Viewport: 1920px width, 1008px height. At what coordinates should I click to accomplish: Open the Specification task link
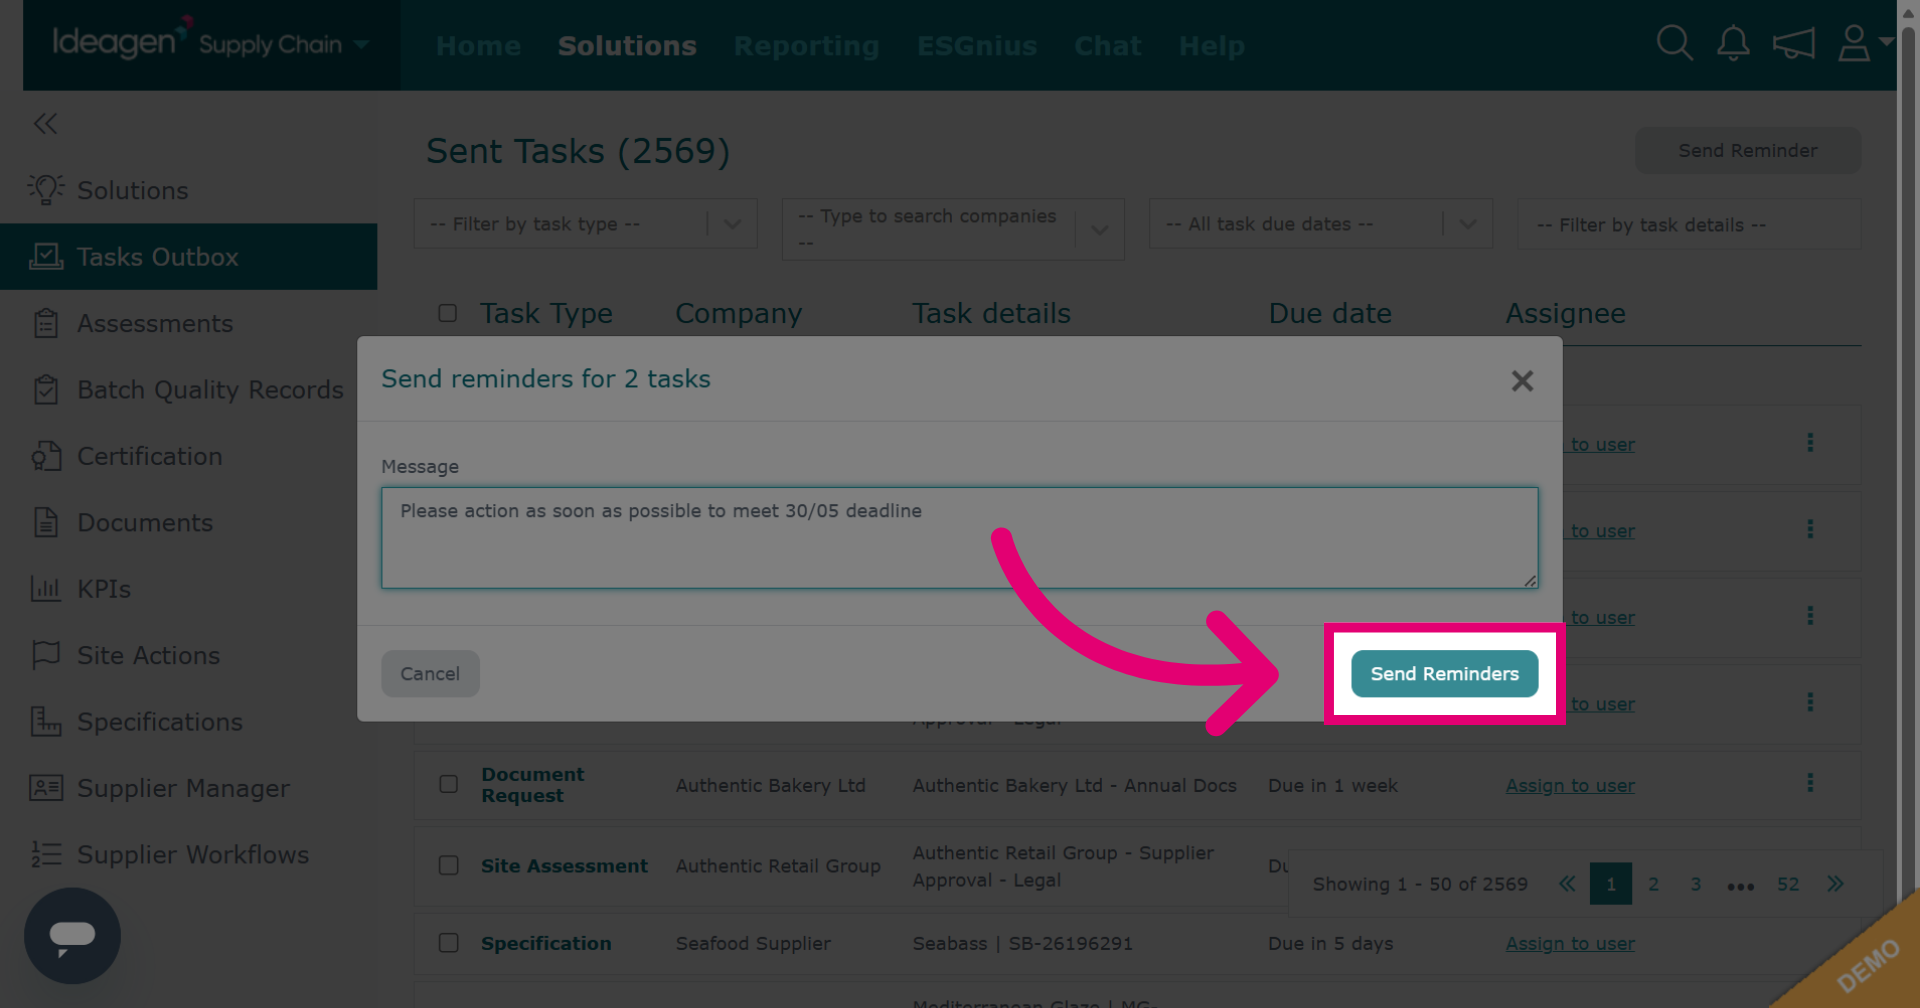click(546, 944)
